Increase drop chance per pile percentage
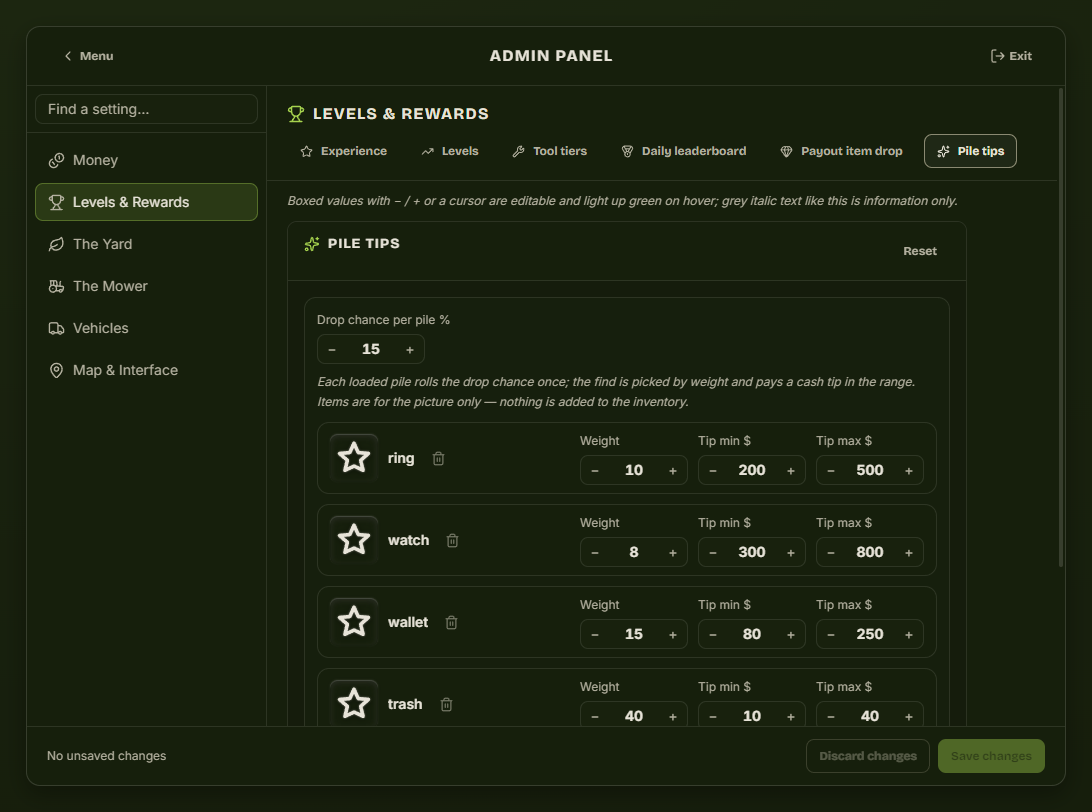Screen dimensions: 1092x812 (x=410, y=350)
